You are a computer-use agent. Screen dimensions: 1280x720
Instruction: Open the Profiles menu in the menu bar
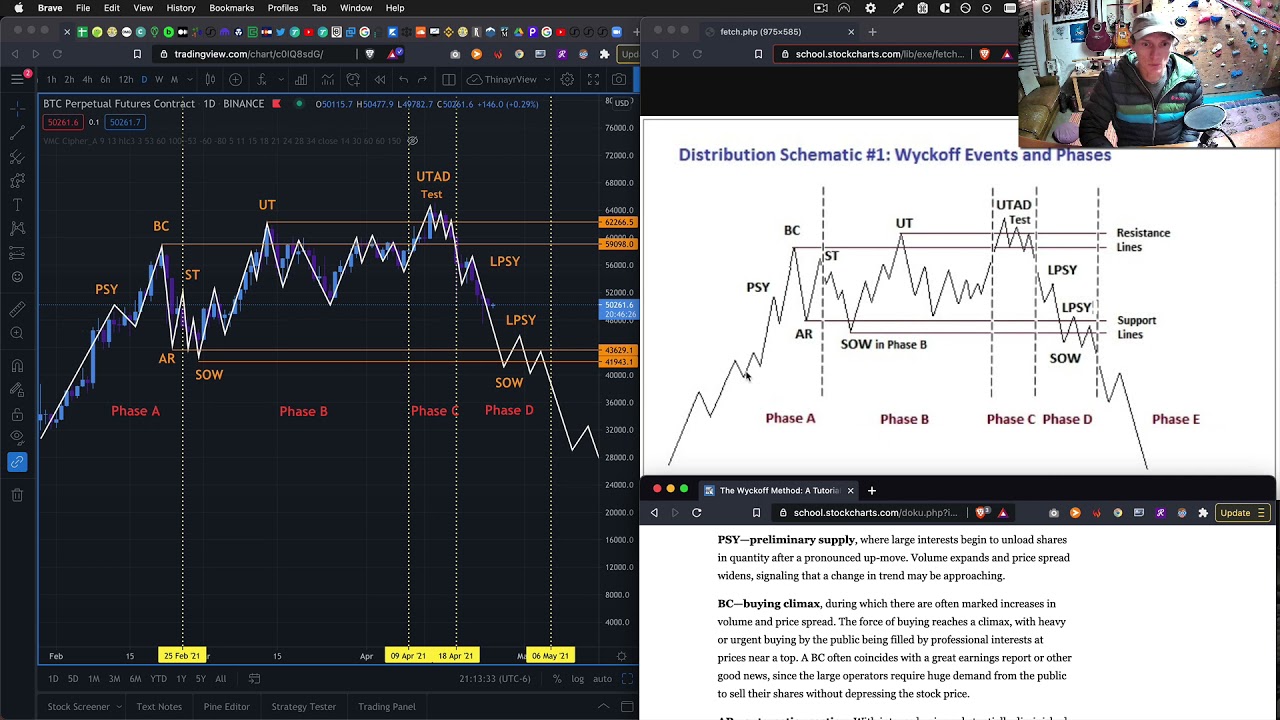point(283,8)
